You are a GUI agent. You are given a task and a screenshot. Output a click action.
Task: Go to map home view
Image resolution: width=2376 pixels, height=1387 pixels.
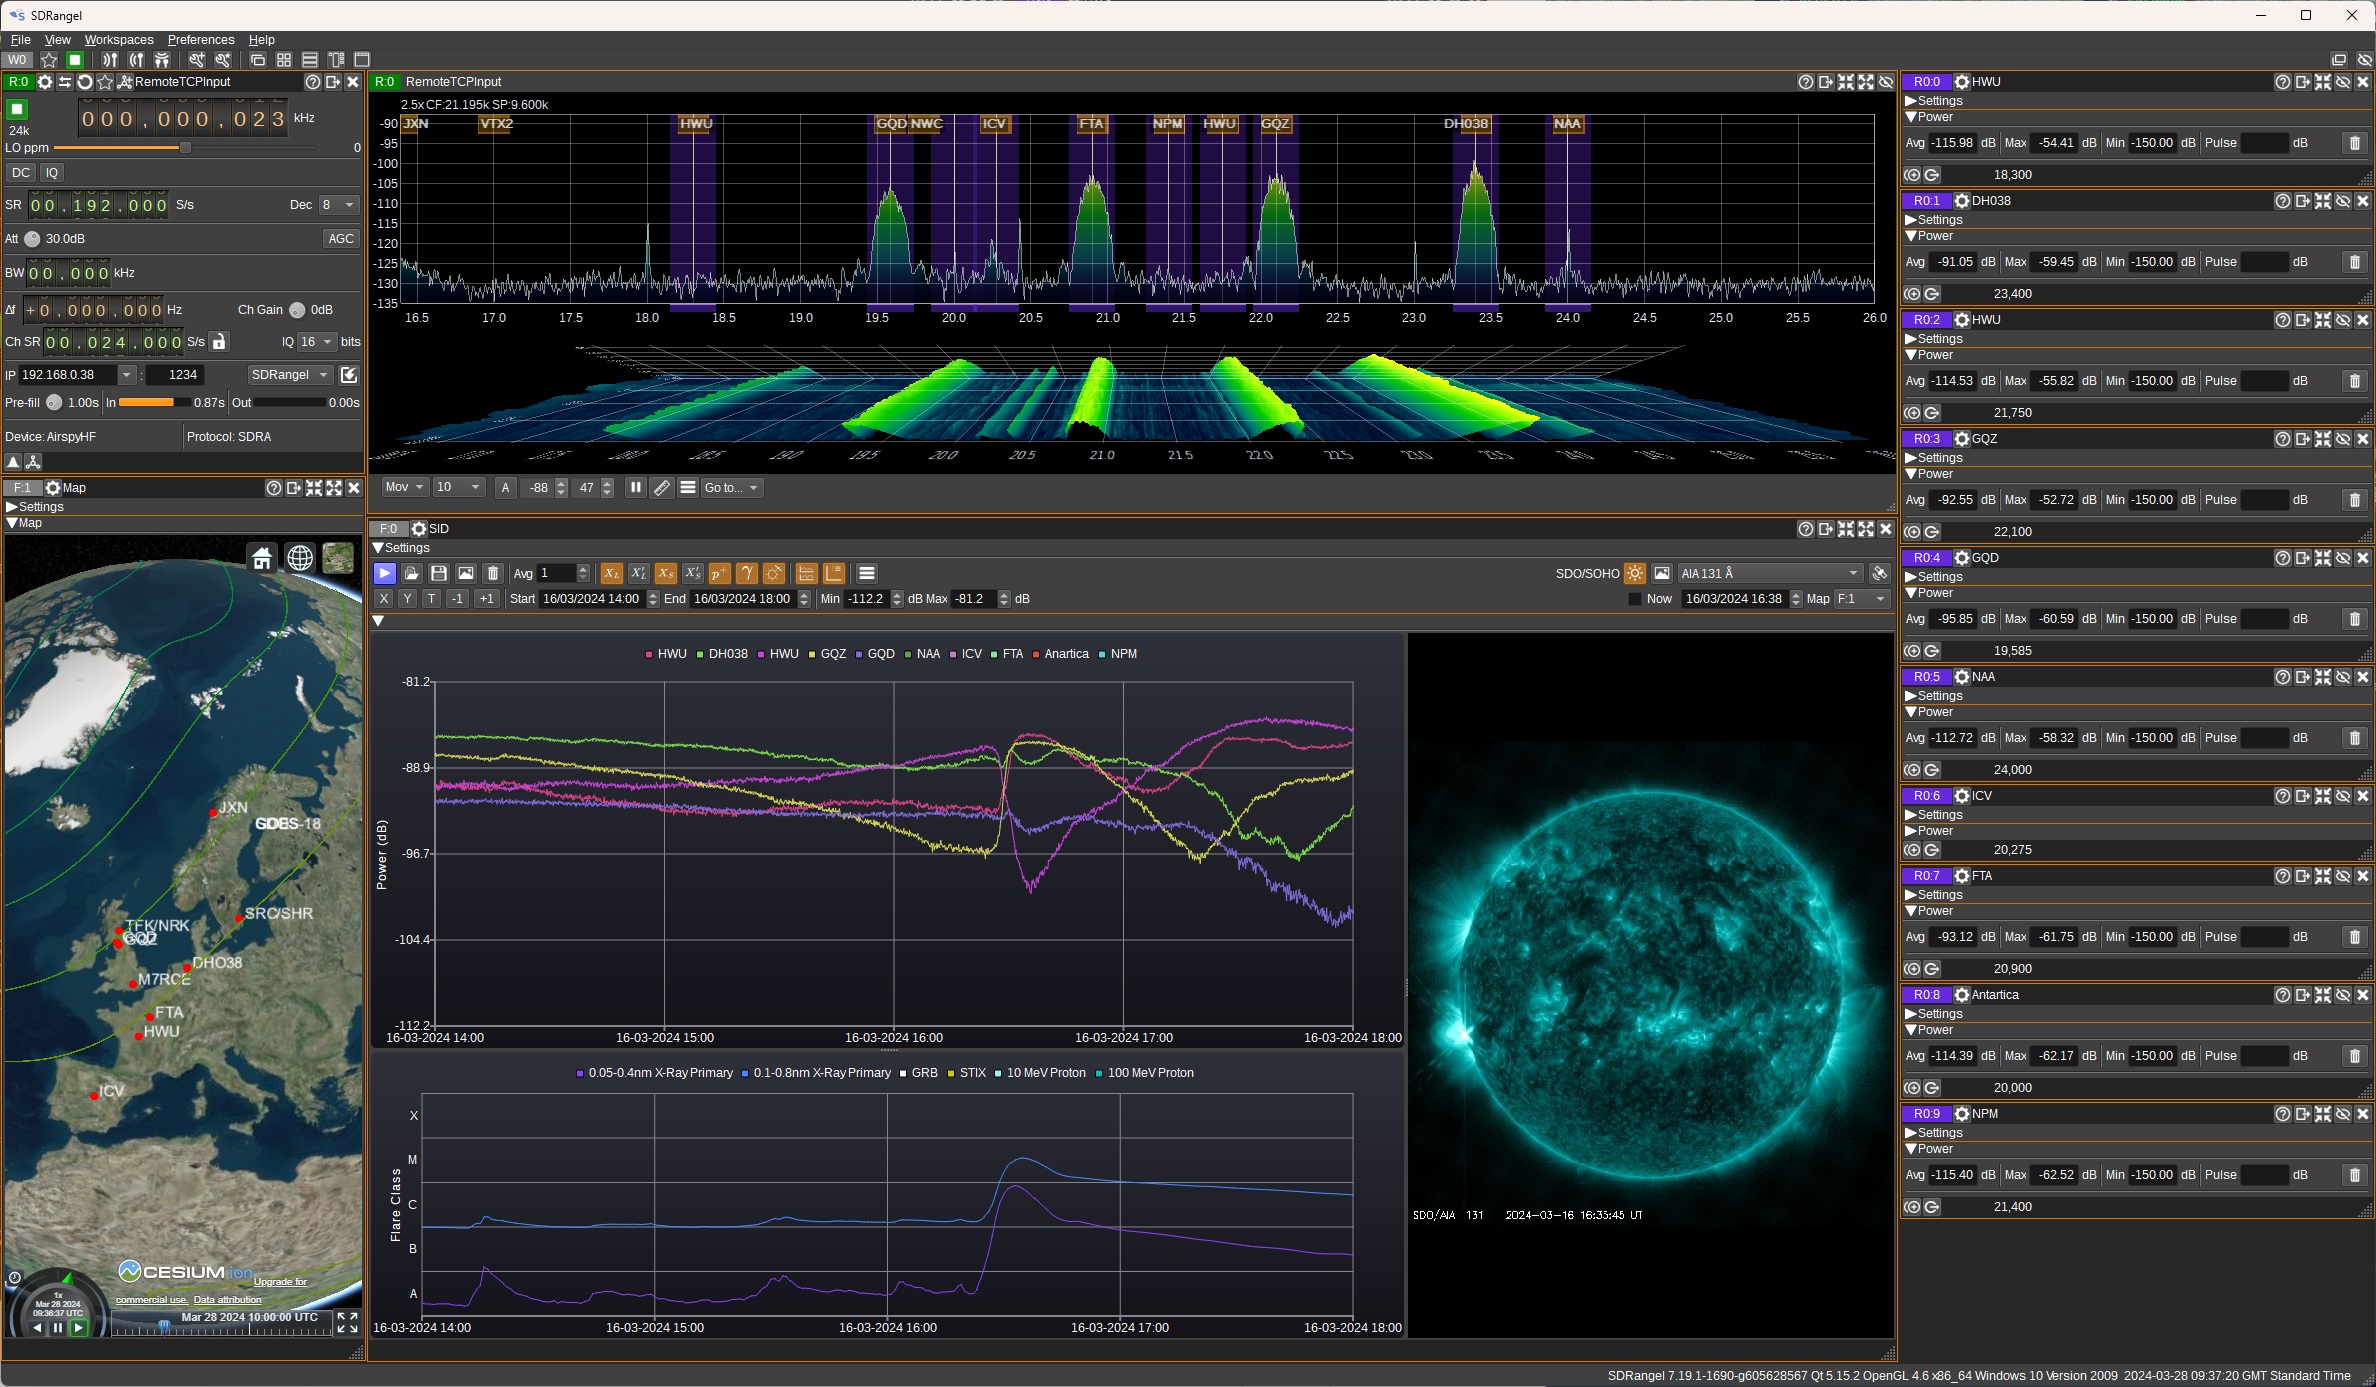click(x=262, y=558)
